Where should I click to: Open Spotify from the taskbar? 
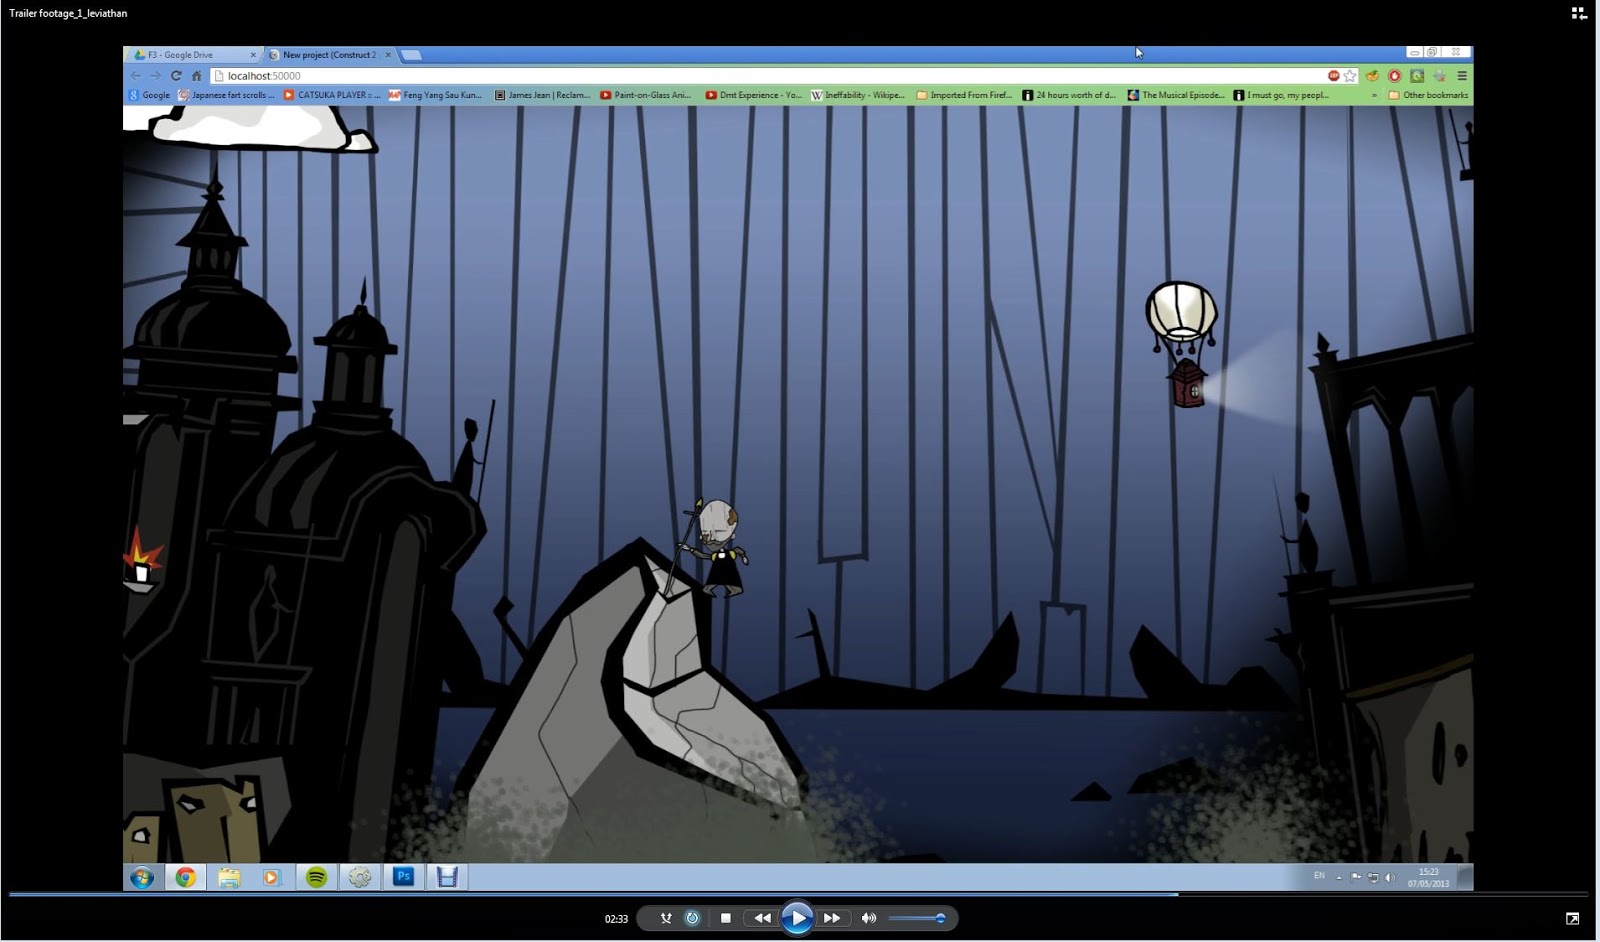(x=316, y=877)
